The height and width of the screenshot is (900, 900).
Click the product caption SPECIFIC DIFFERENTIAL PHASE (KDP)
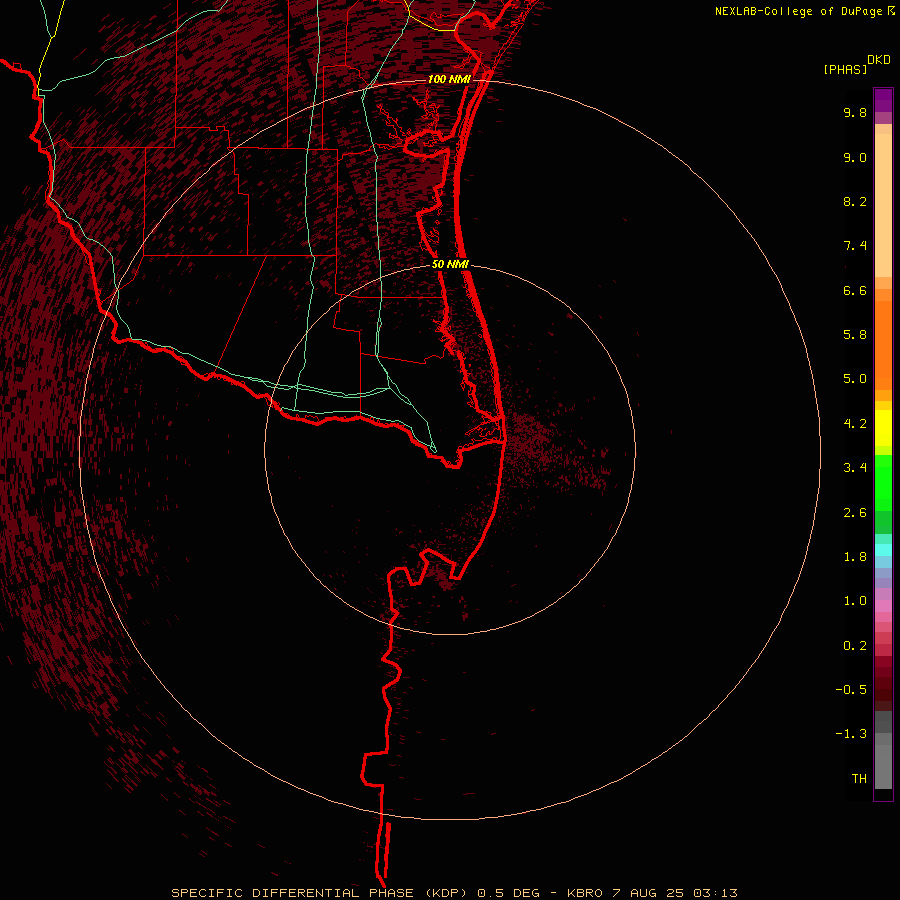coord(321,893)
